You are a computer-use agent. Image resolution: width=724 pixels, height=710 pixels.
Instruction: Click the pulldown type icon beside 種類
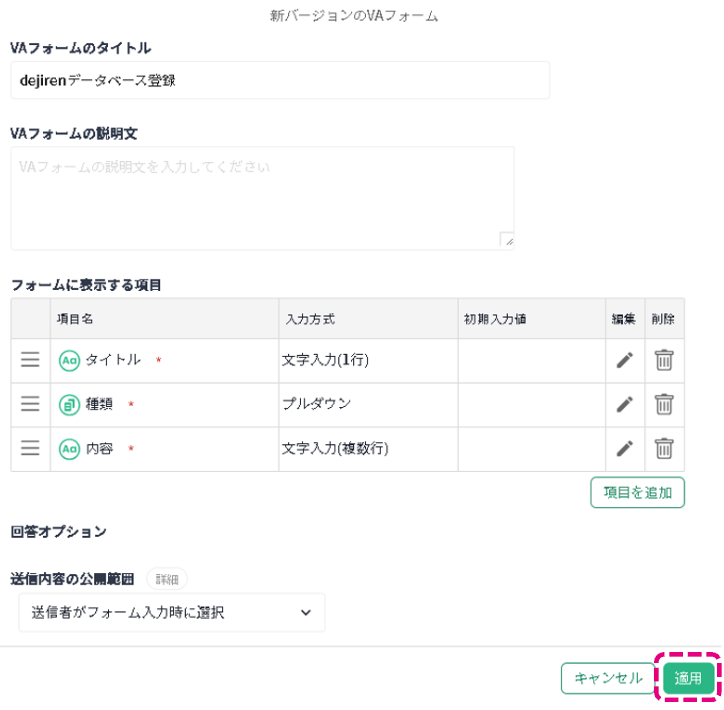click(69, 405)
